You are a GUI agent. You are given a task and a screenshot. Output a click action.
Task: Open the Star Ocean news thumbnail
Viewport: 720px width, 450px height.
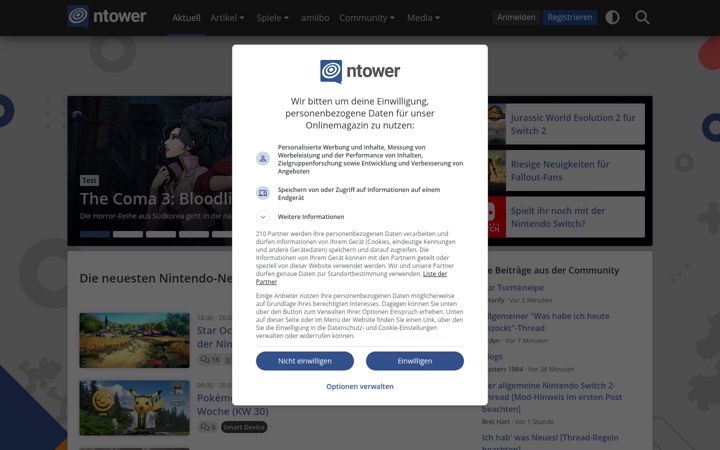point(135,340)
